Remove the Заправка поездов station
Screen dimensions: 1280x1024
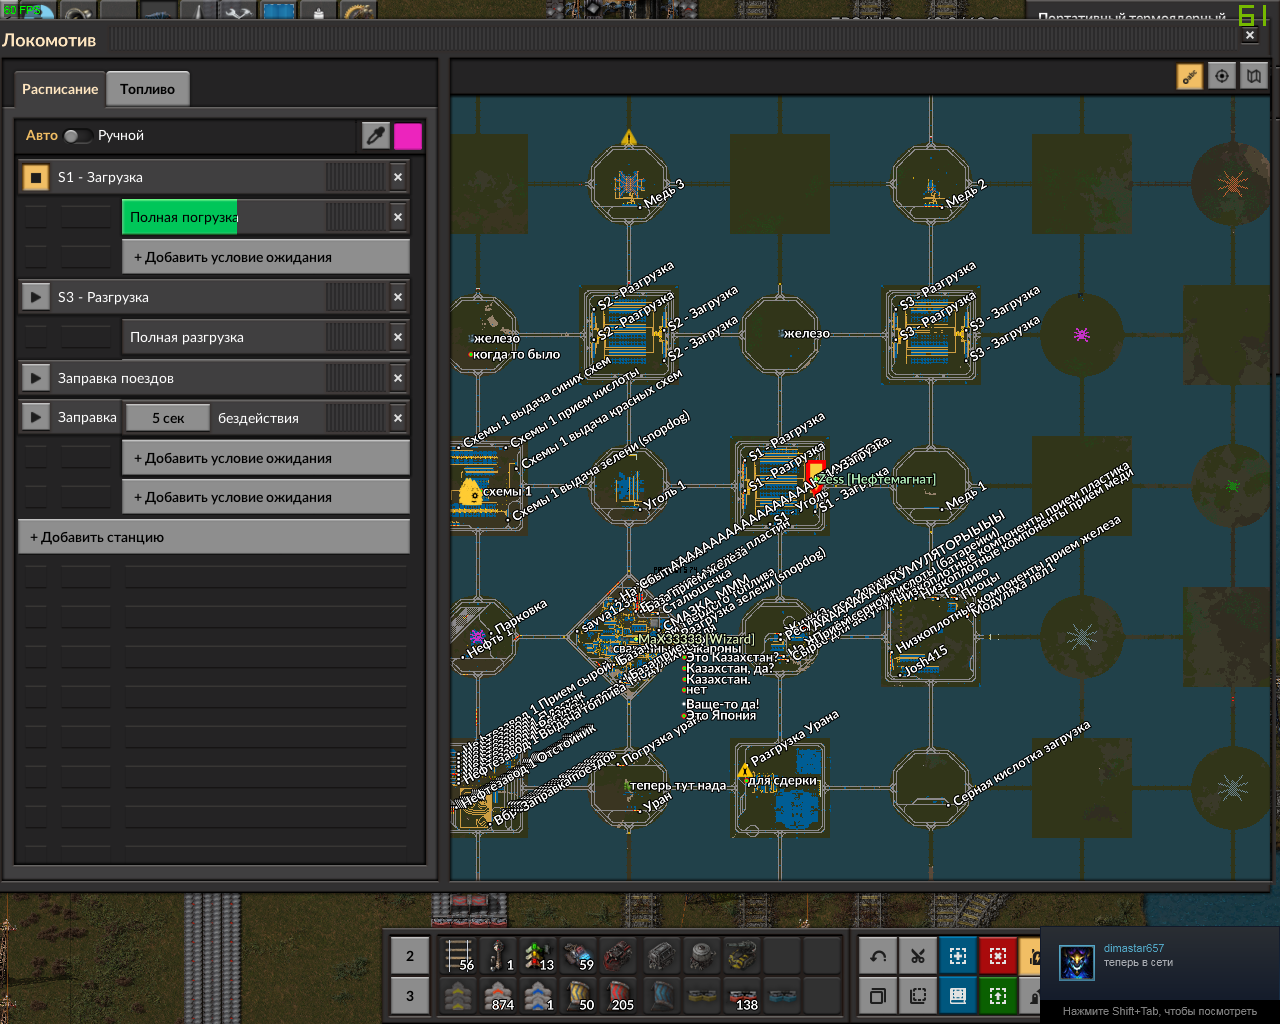pos(398,378)
